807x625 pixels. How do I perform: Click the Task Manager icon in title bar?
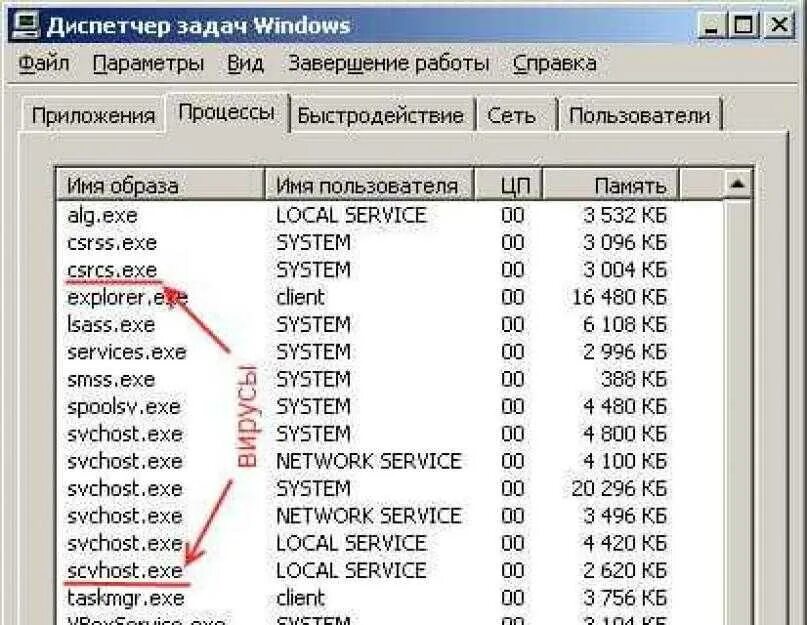[x=26, y=25]
